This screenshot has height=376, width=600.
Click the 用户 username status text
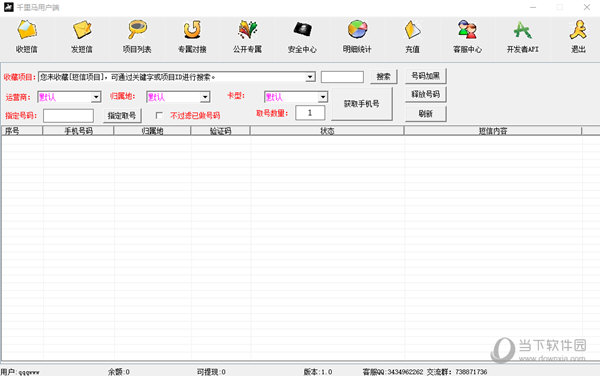click(x=20, y=372)
